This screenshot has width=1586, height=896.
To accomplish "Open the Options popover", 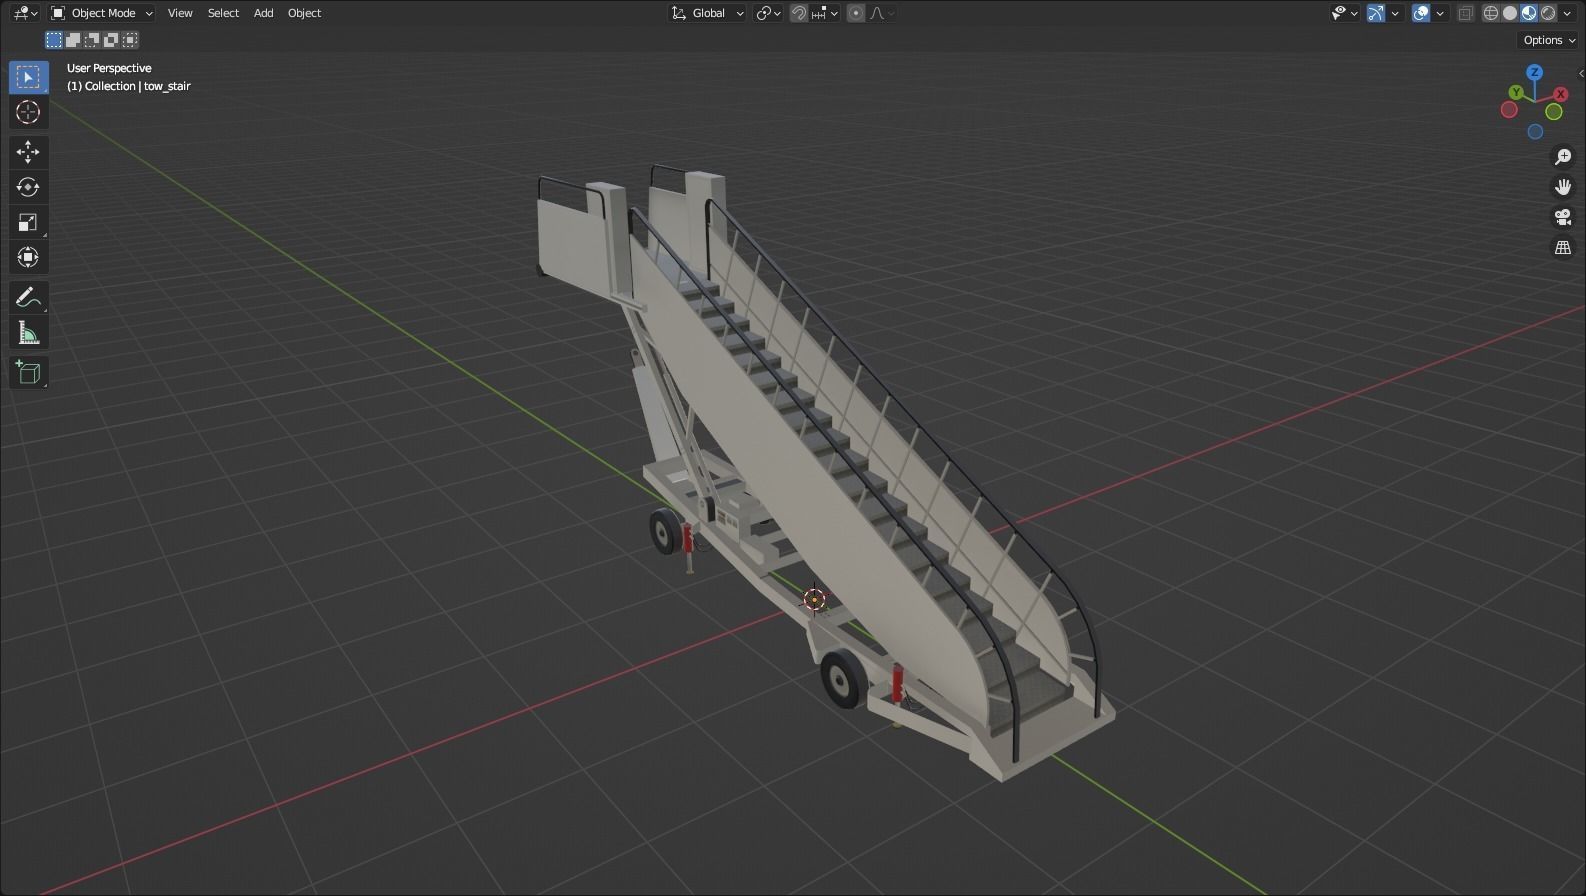I will pyautogui.click(x=1548, y=40).
